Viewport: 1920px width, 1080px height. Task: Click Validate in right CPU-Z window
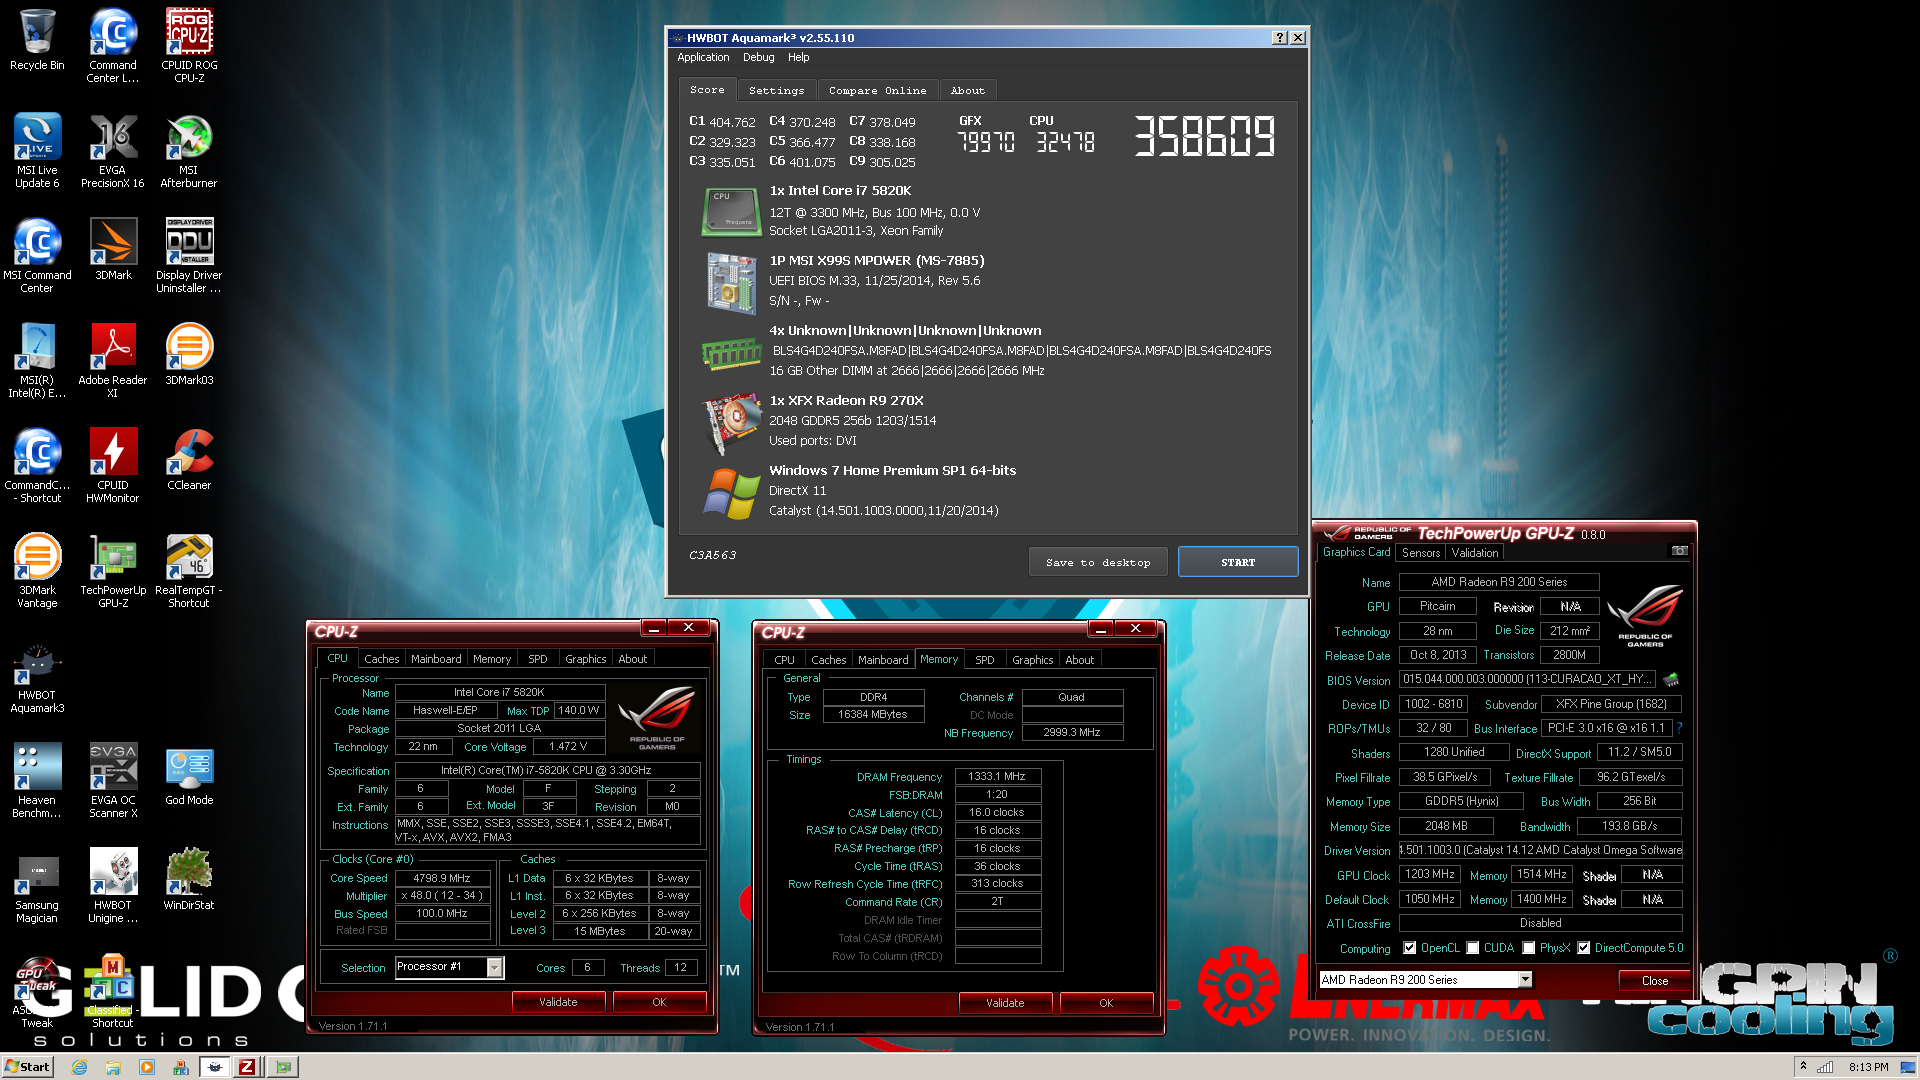[1005, 1003]
